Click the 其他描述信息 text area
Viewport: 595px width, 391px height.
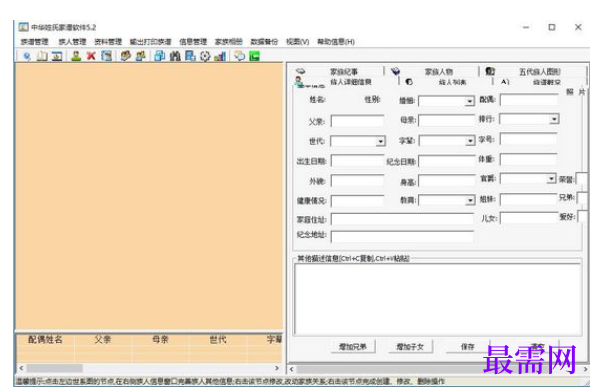[x=438, y=299]
